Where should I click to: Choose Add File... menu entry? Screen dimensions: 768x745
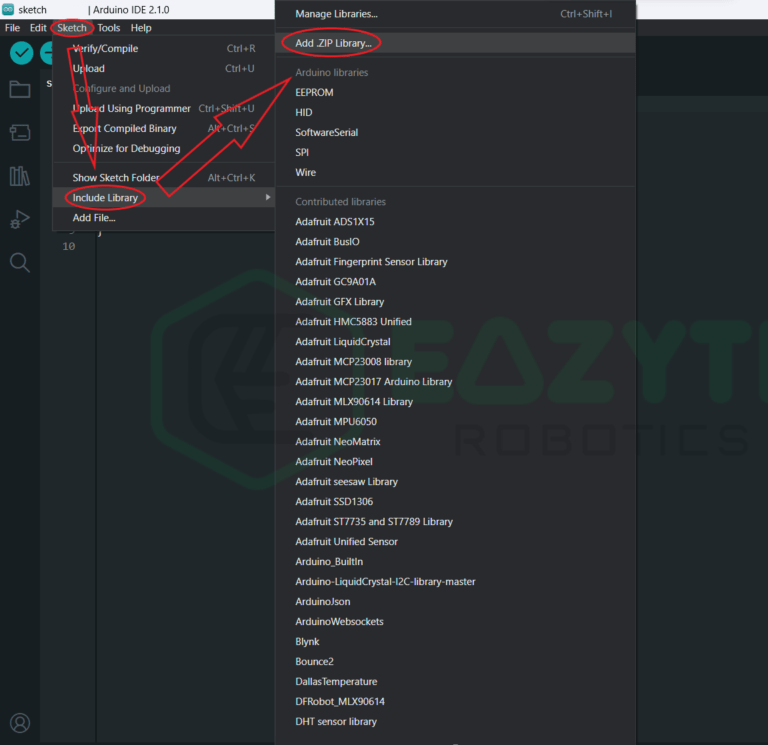[x=164, y=218]
